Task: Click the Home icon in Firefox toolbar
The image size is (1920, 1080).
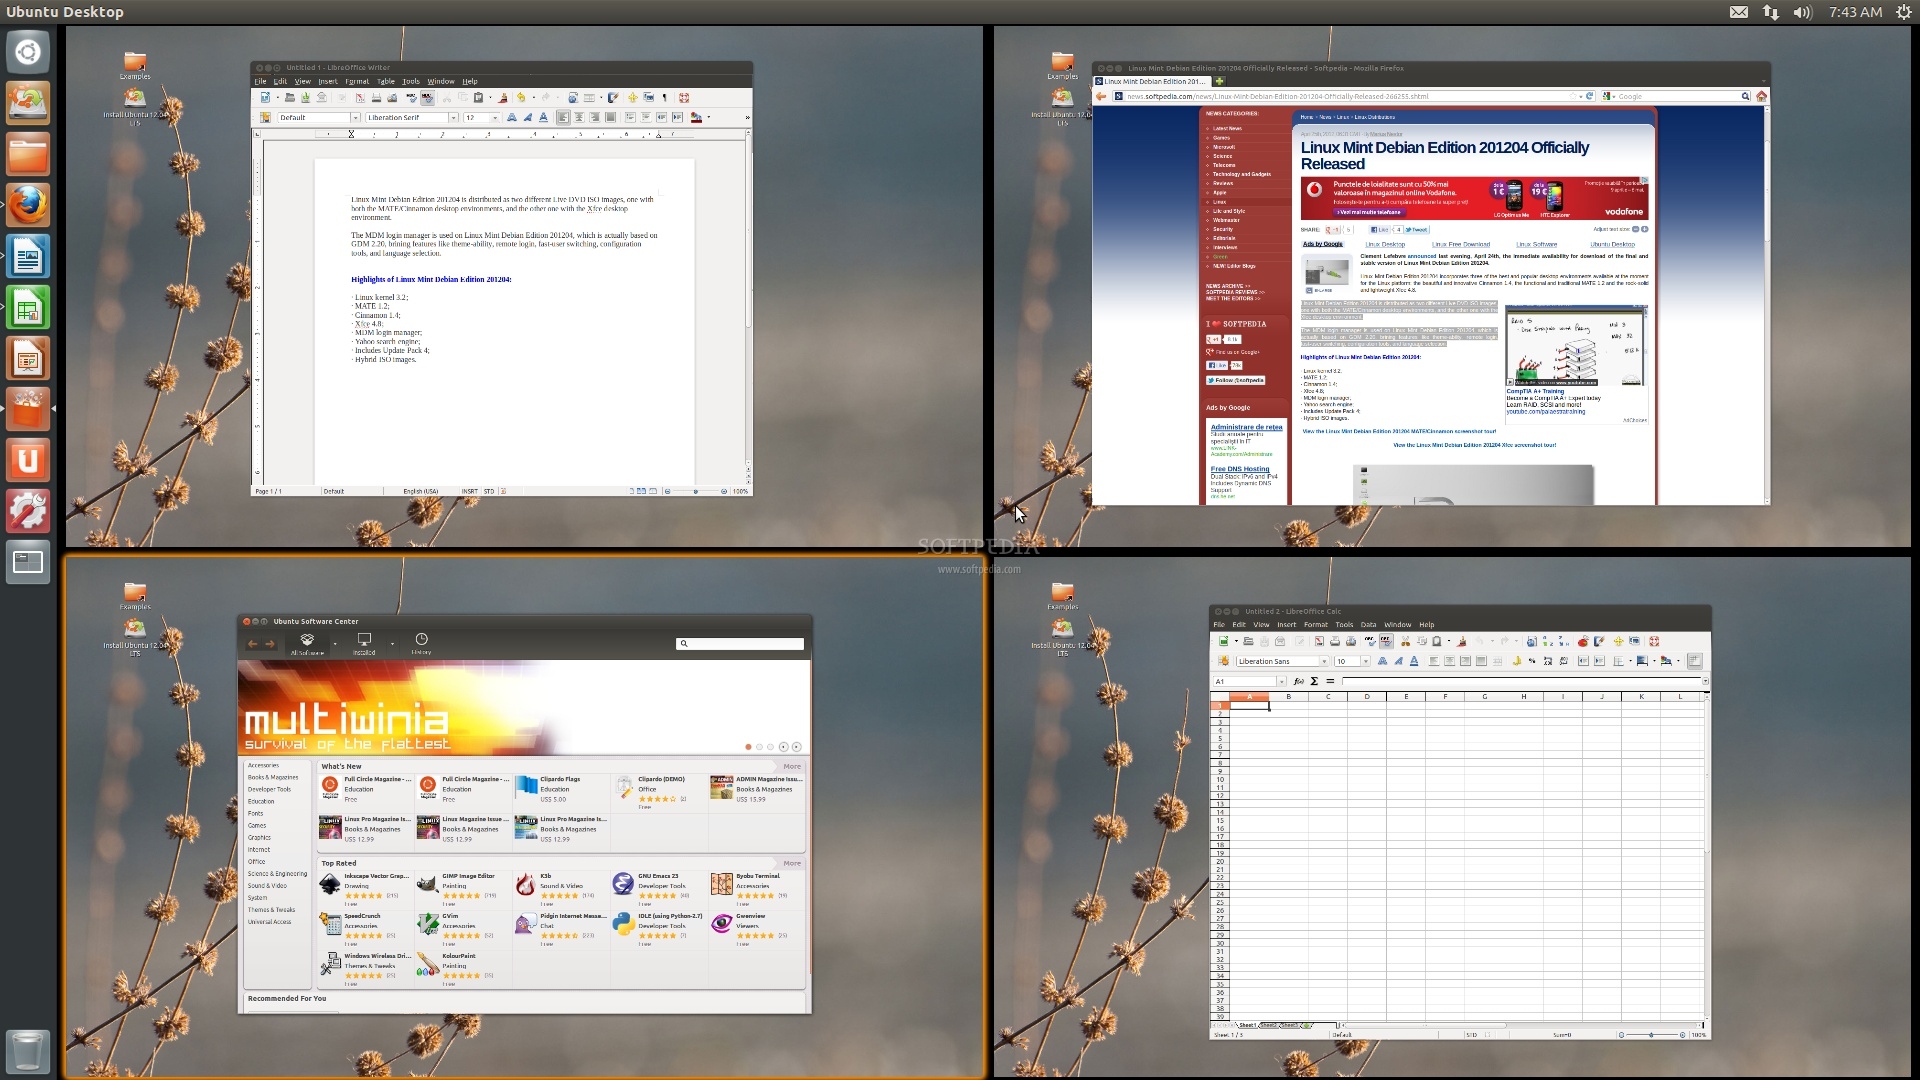Action: (1761, 96)
